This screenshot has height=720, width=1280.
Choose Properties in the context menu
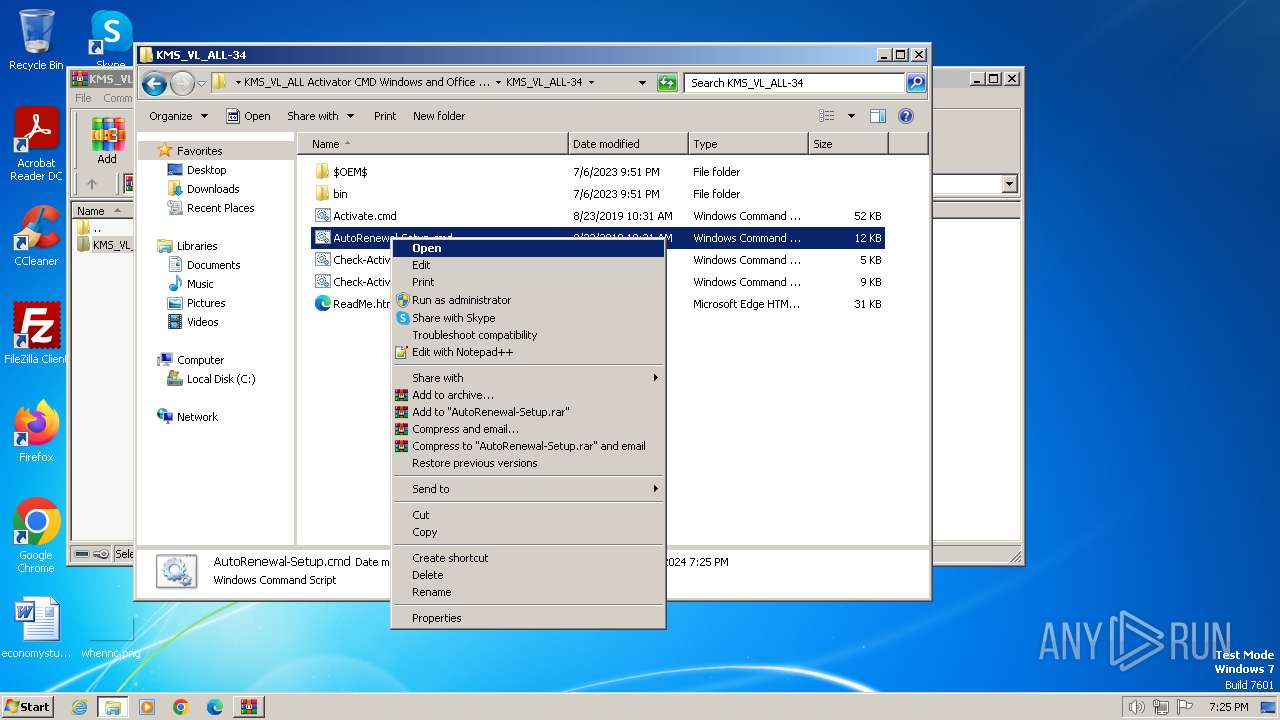pyautogui.click(x=528, y=618)
